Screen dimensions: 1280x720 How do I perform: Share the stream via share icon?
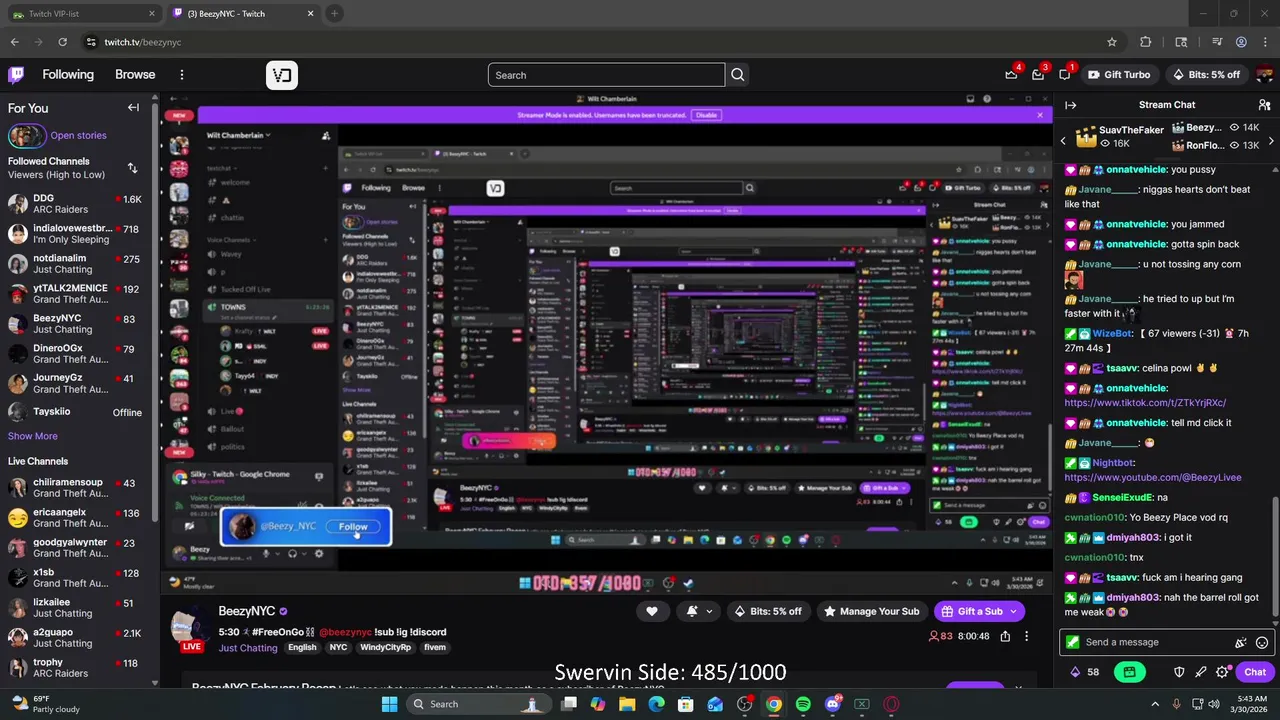[x=1005, y=636]
